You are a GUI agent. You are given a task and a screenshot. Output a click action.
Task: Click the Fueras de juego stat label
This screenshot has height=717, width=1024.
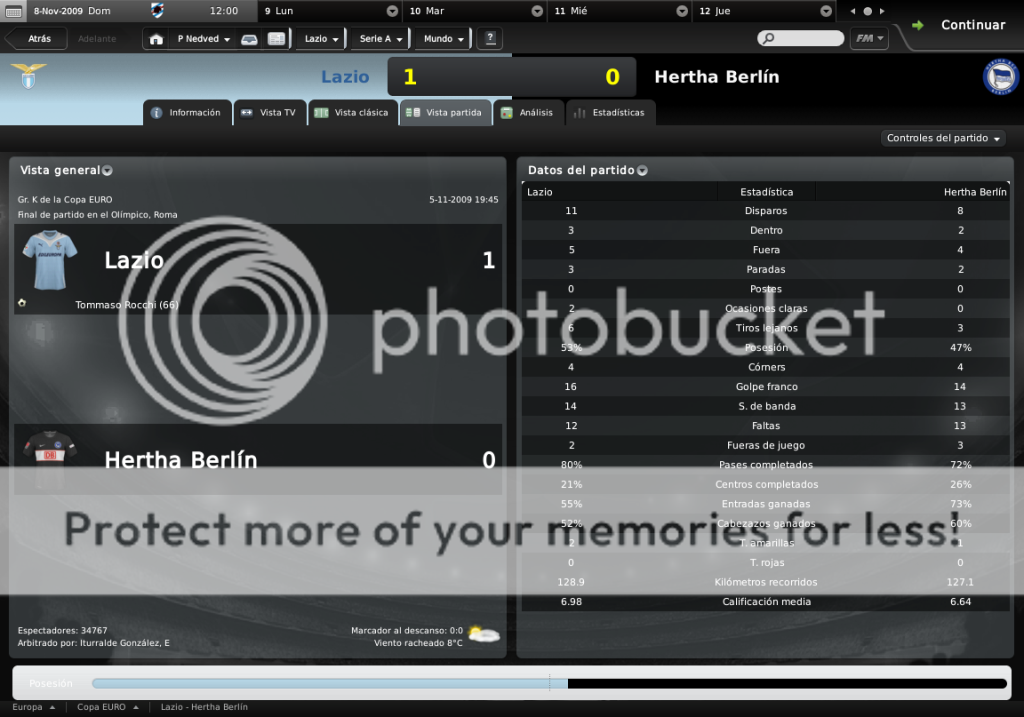(766, 446)
